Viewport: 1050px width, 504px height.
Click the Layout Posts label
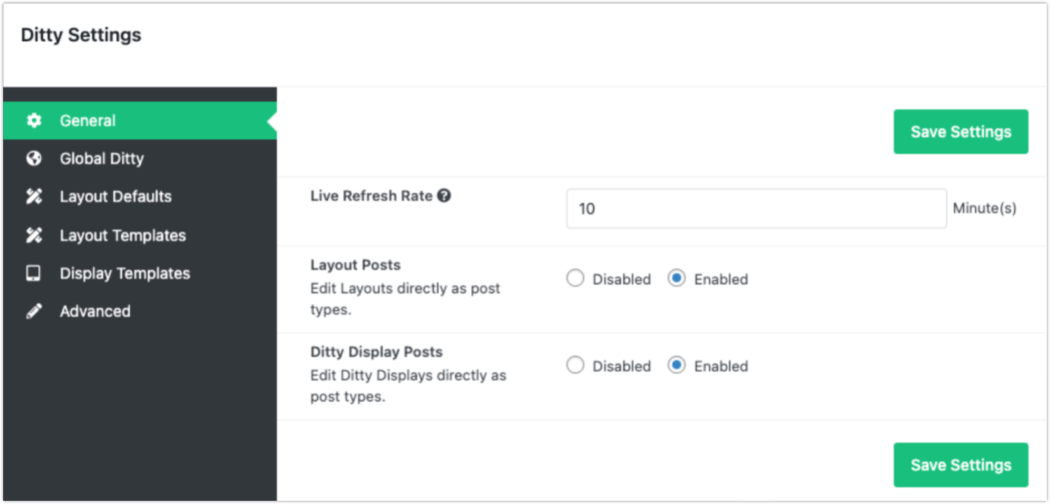[x=356, y=265]
